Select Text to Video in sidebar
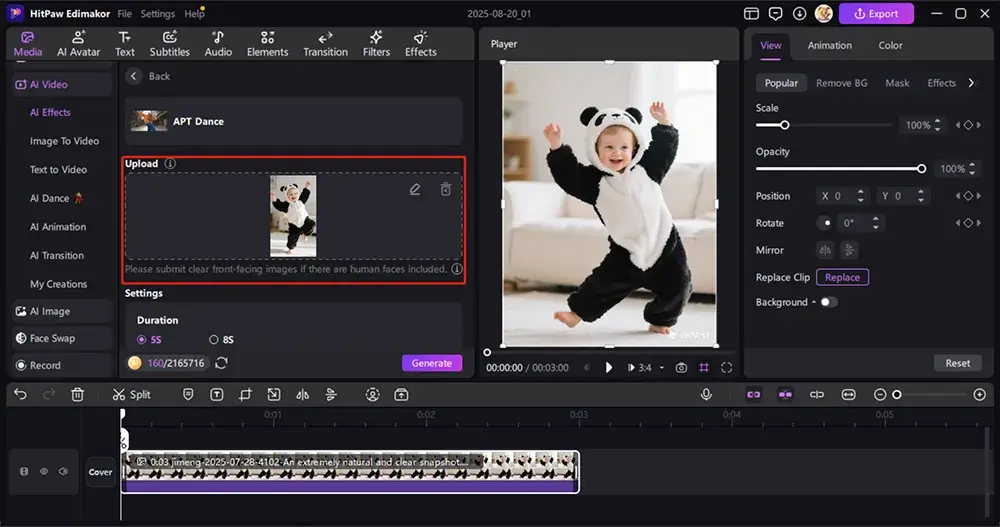The width and height of the screenshot is (1000, 527). (x=58, y=170)
